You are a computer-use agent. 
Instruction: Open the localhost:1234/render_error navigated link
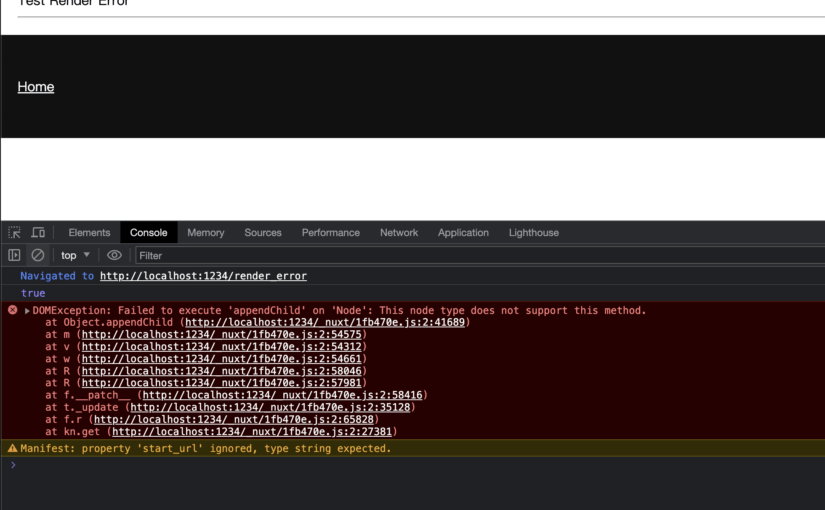(x=203, y=276)
